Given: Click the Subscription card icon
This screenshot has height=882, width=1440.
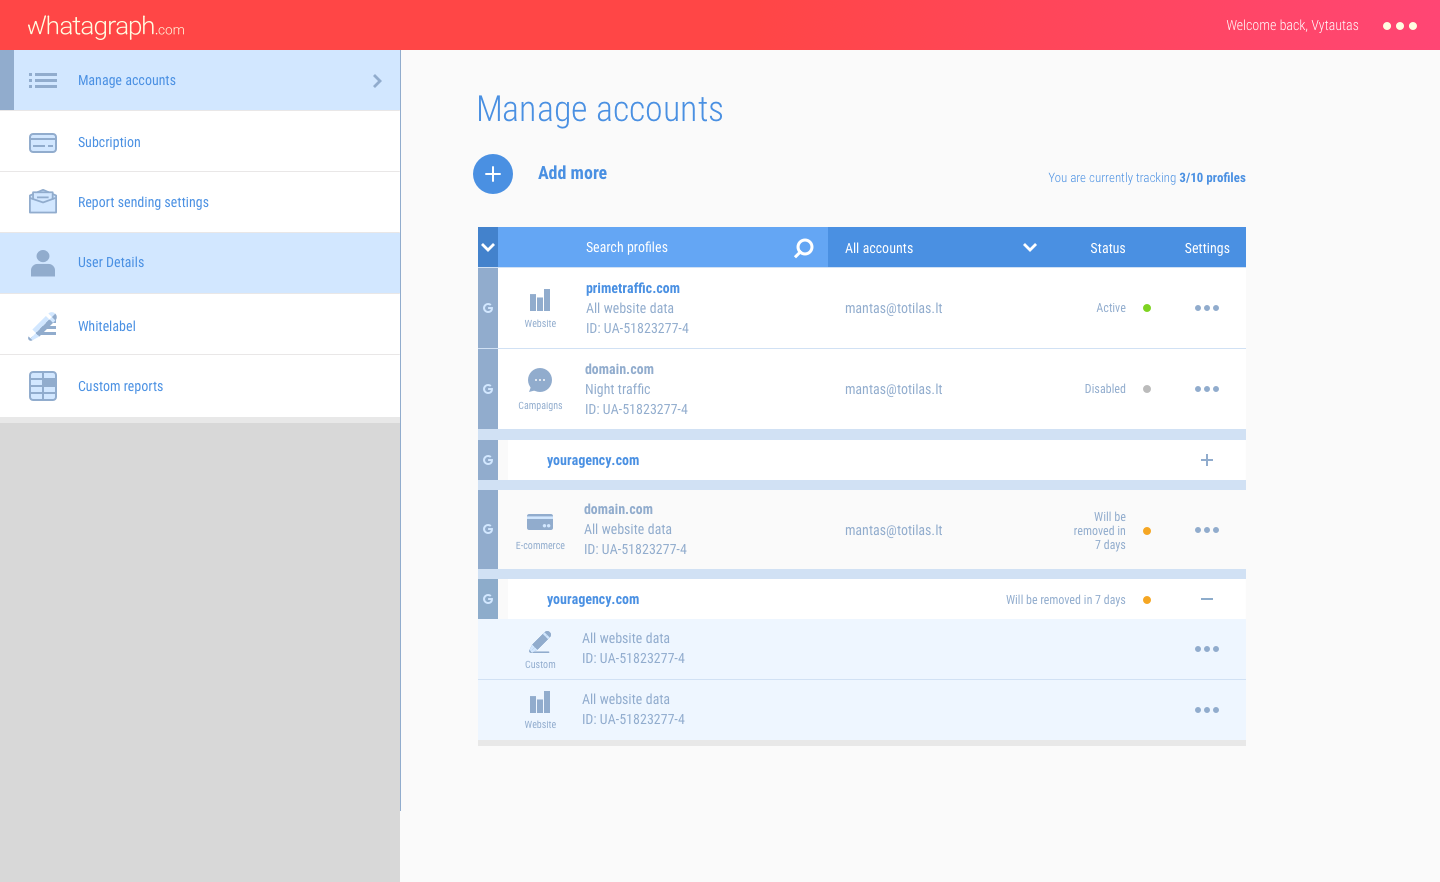Looking at the screenshot, I should (x=43, y=143).
